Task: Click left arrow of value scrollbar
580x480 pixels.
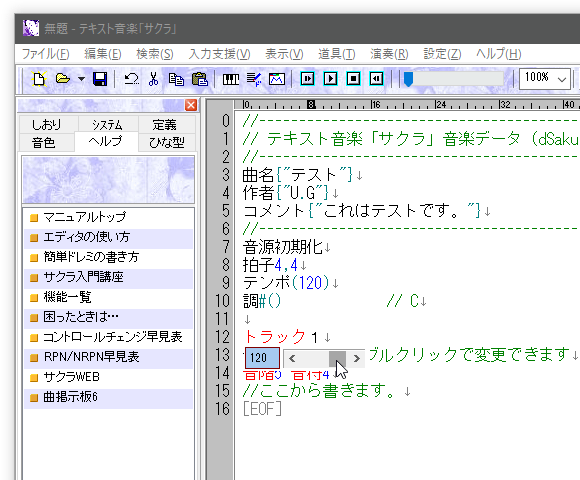Action: 292,358
